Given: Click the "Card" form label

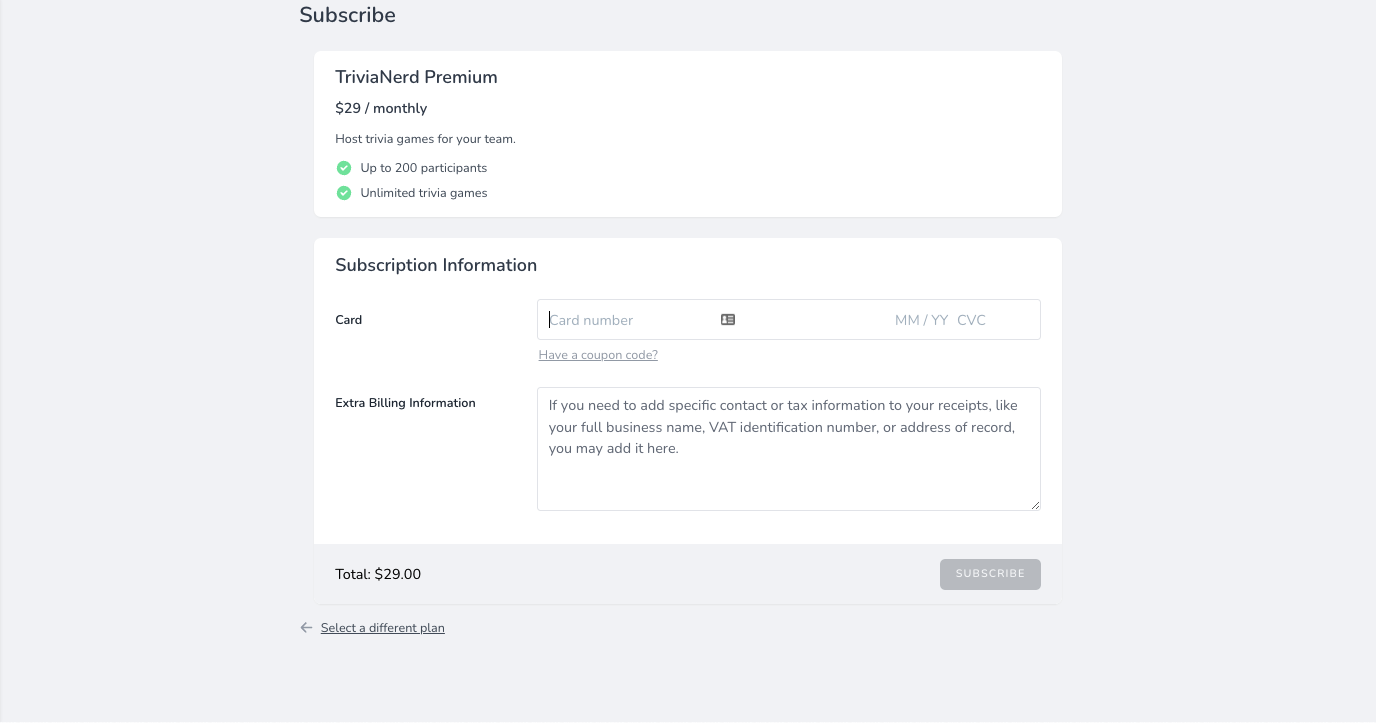Looking at the screenshot, I should pyautogui.click(x=349, y=319).
